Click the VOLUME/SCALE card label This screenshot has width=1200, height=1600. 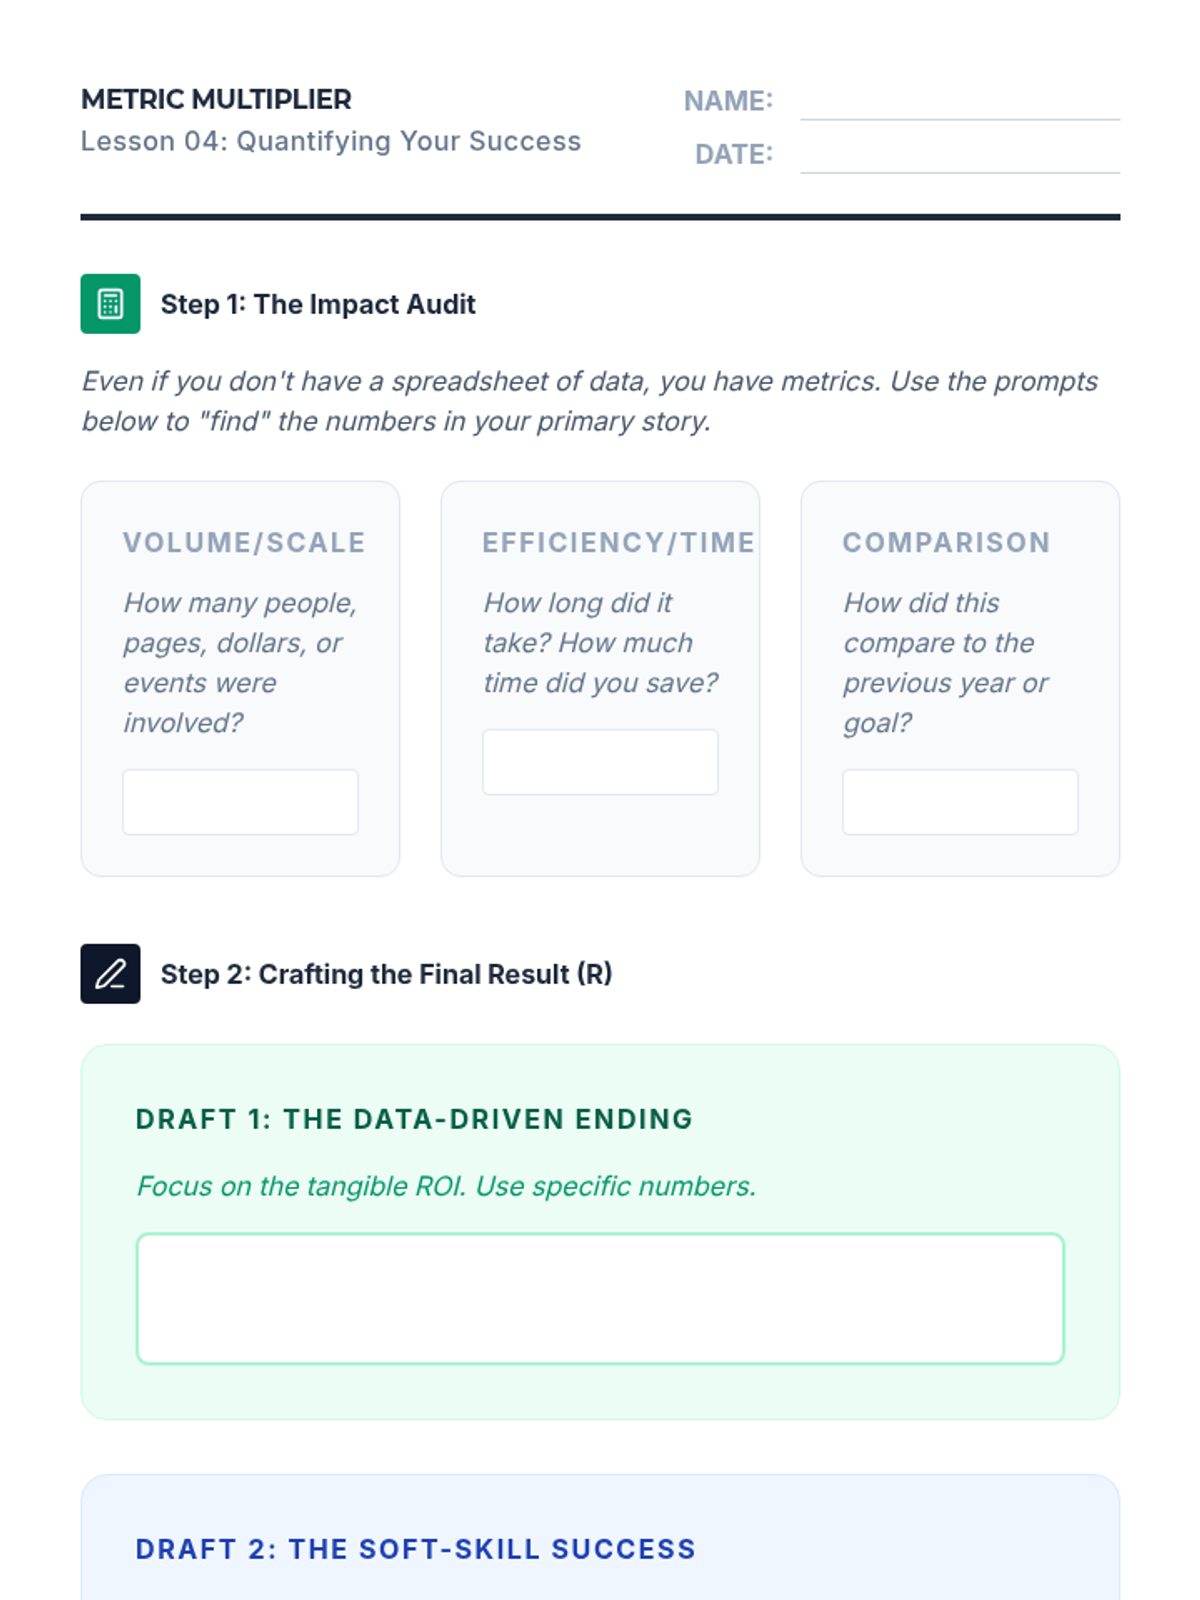click(244, 542)
